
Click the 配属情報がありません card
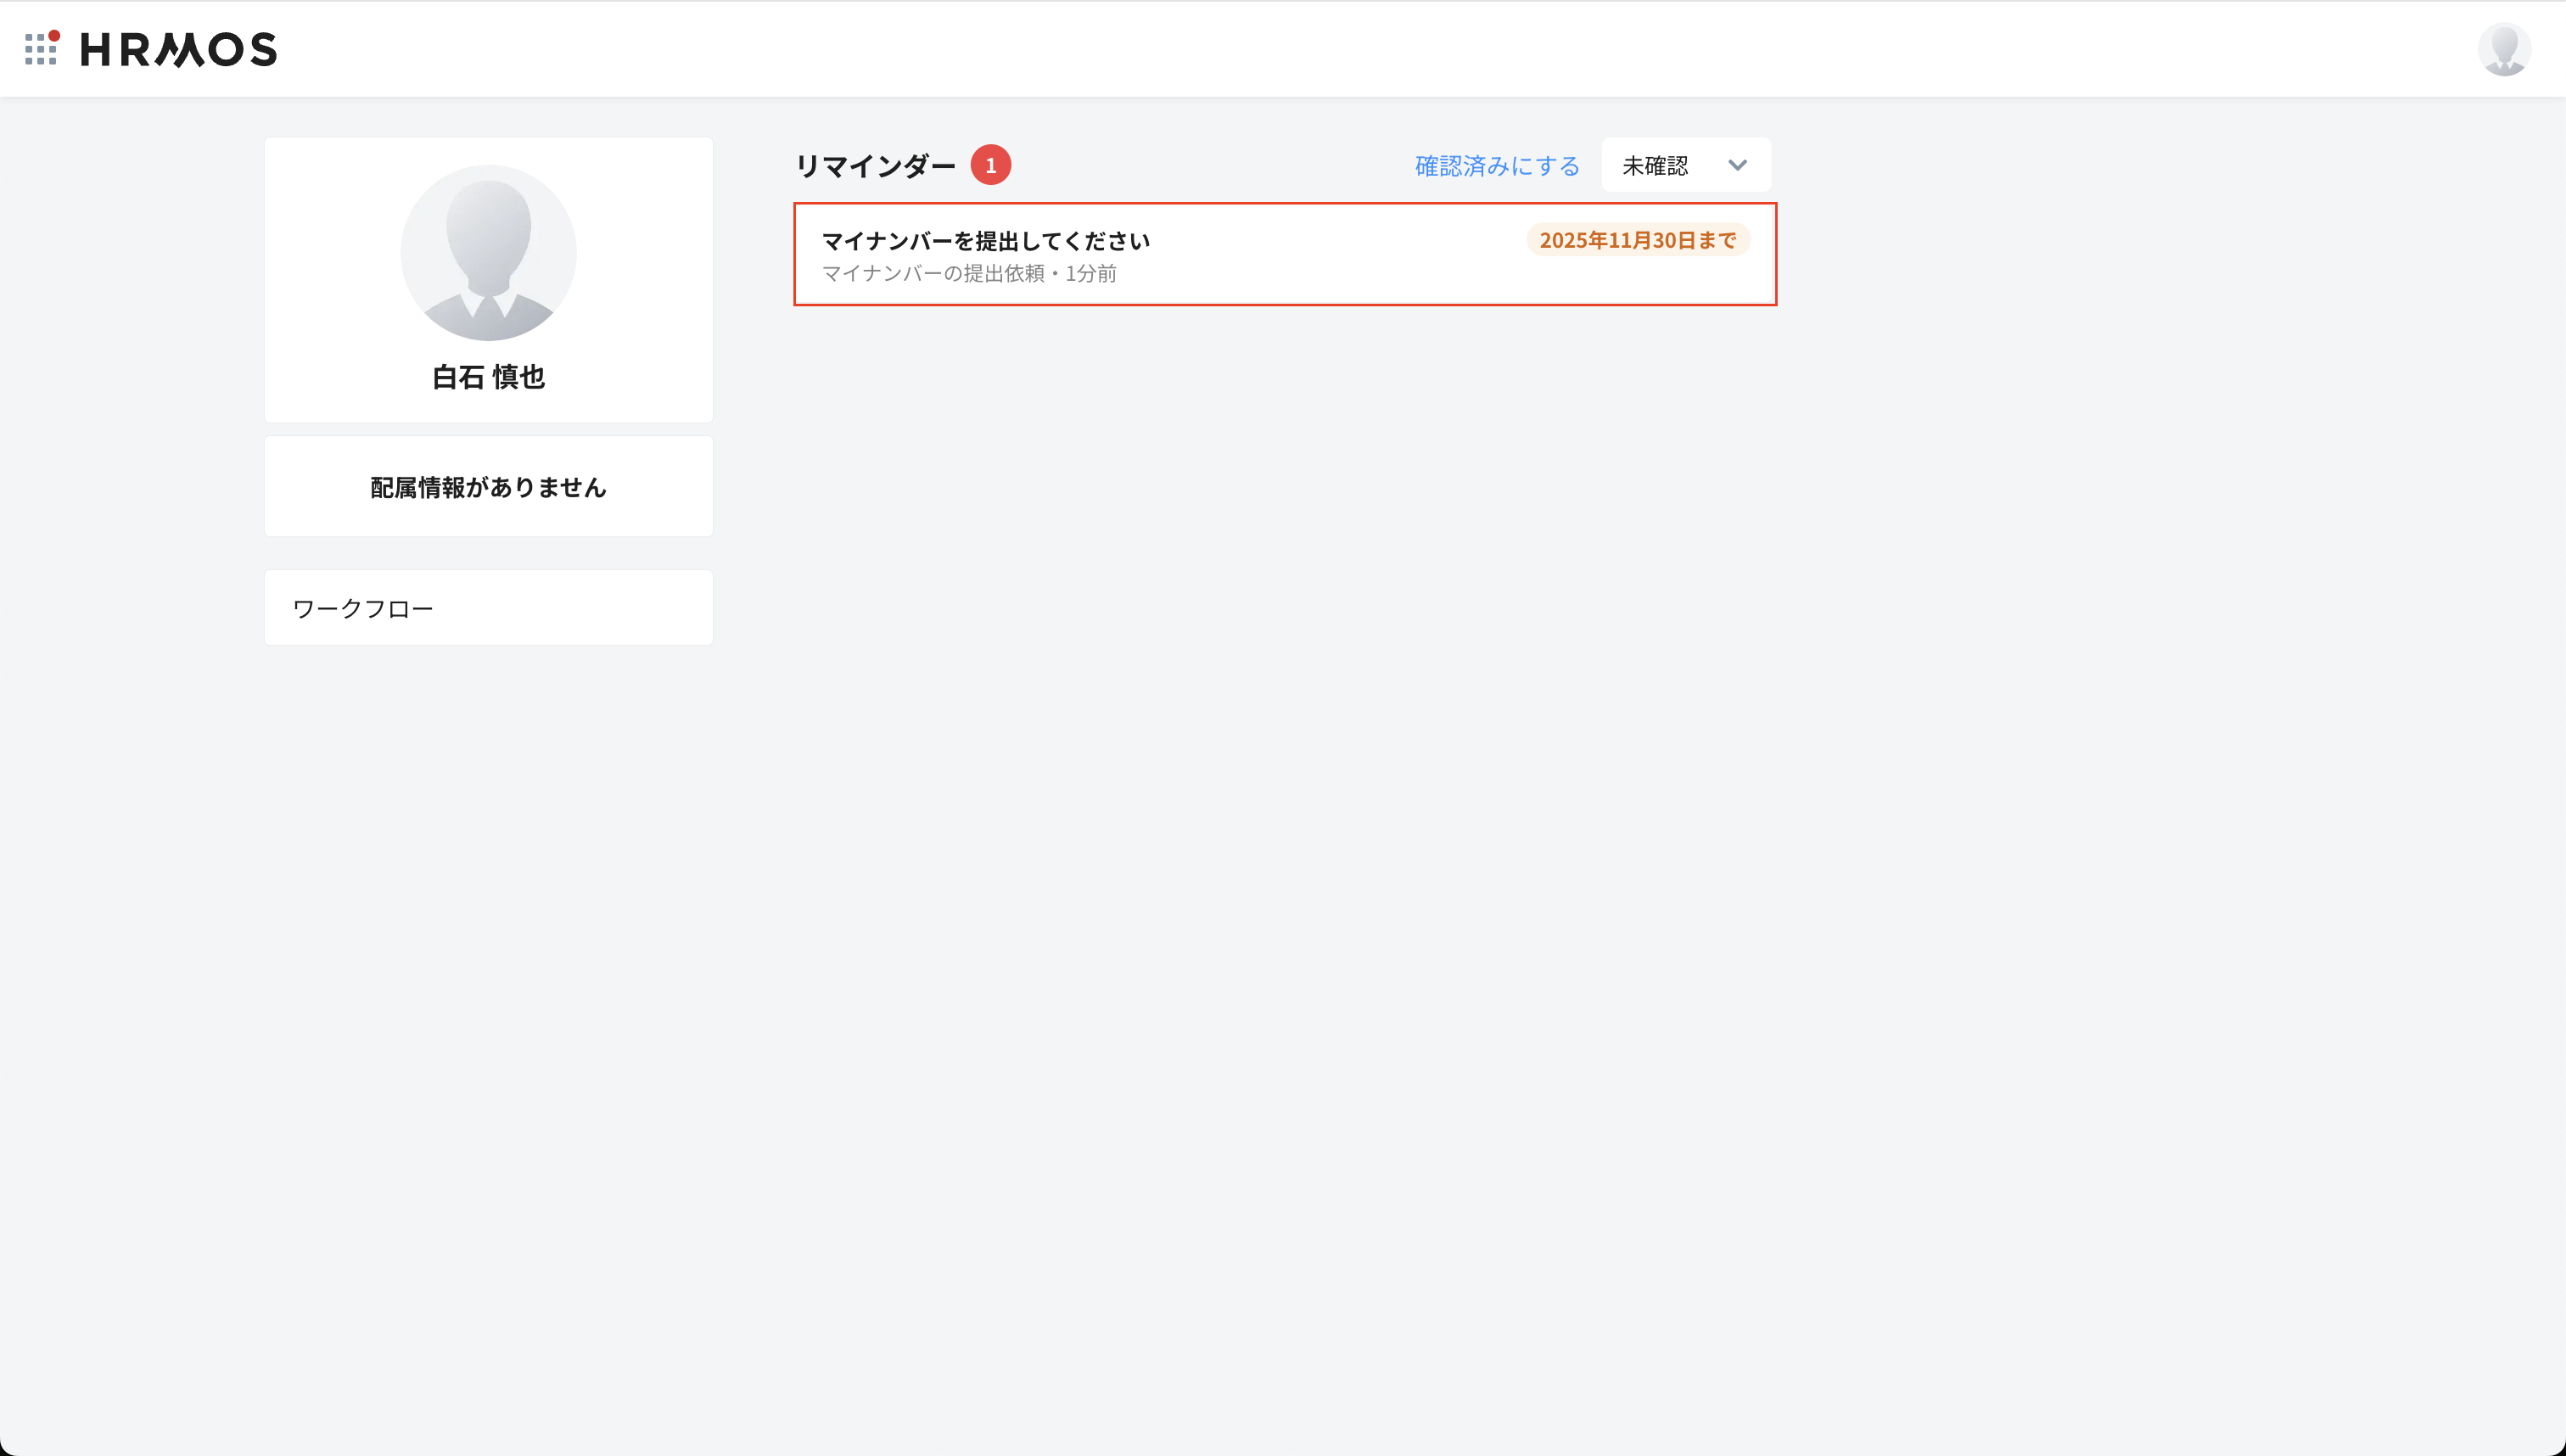488,487
